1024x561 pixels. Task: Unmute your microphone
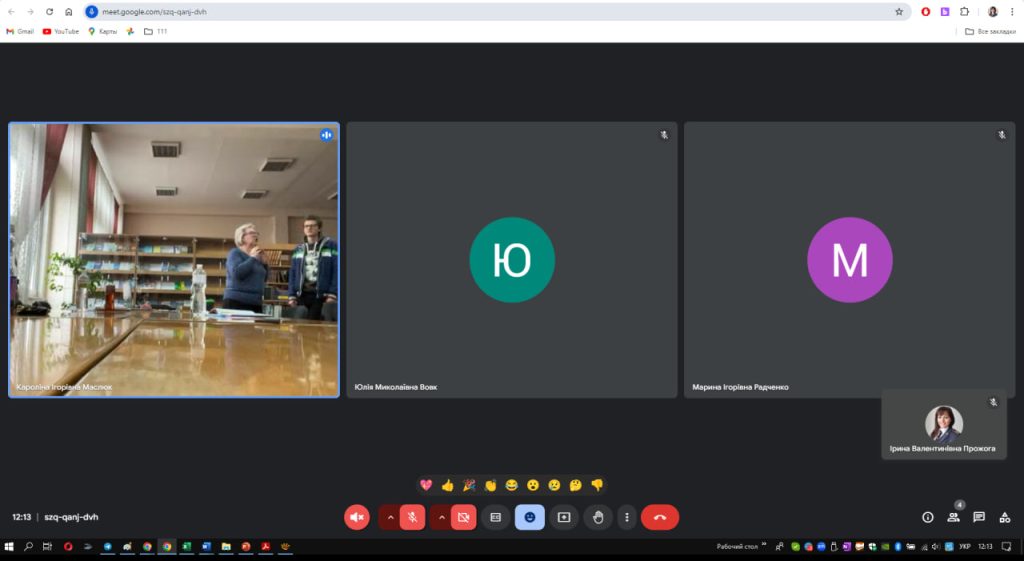click(x=412, y=517)
